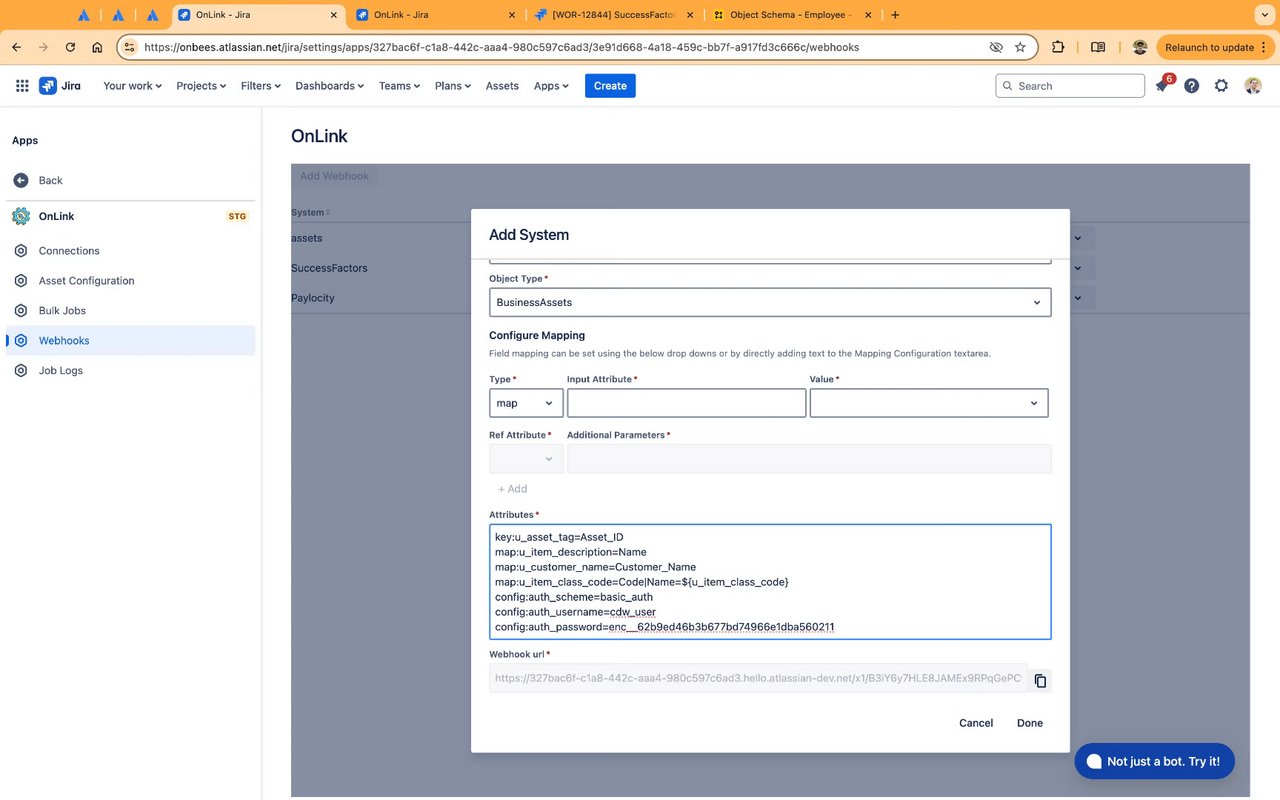Click the blue Create button

(x=610, y=86)
